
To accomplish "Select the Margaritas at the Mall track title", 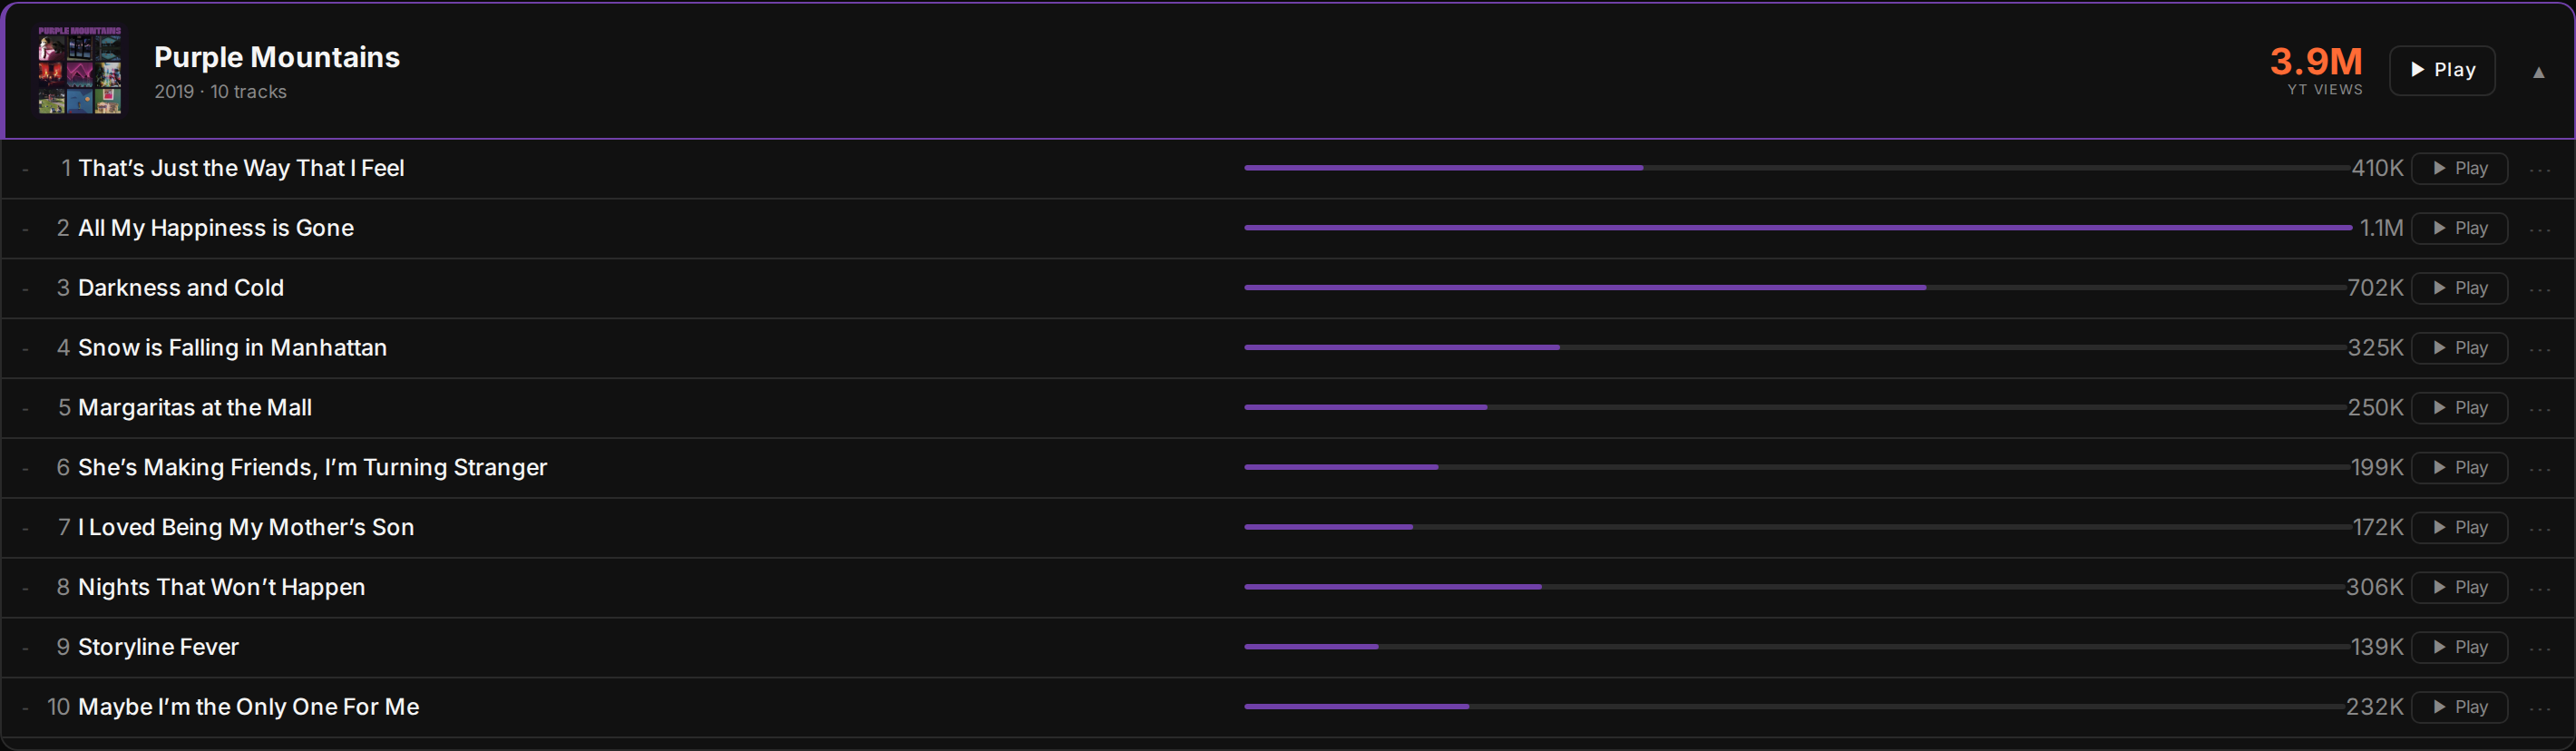I will pyautogui.click(x=195, y=408).
